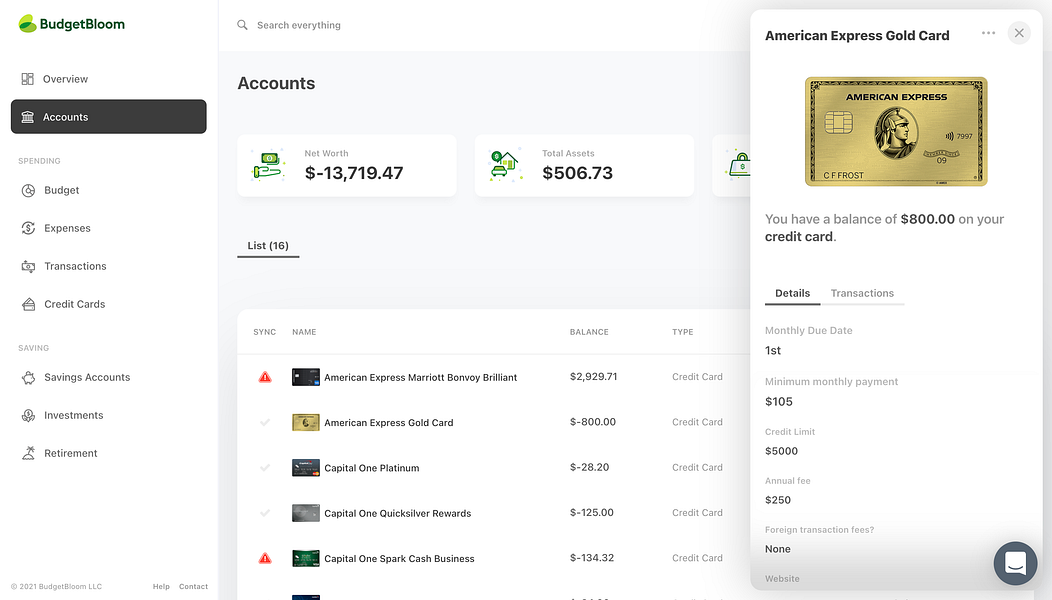1052x600 pixels.
Task: Sort by the NAME column header
Action: tap(304, 332)
